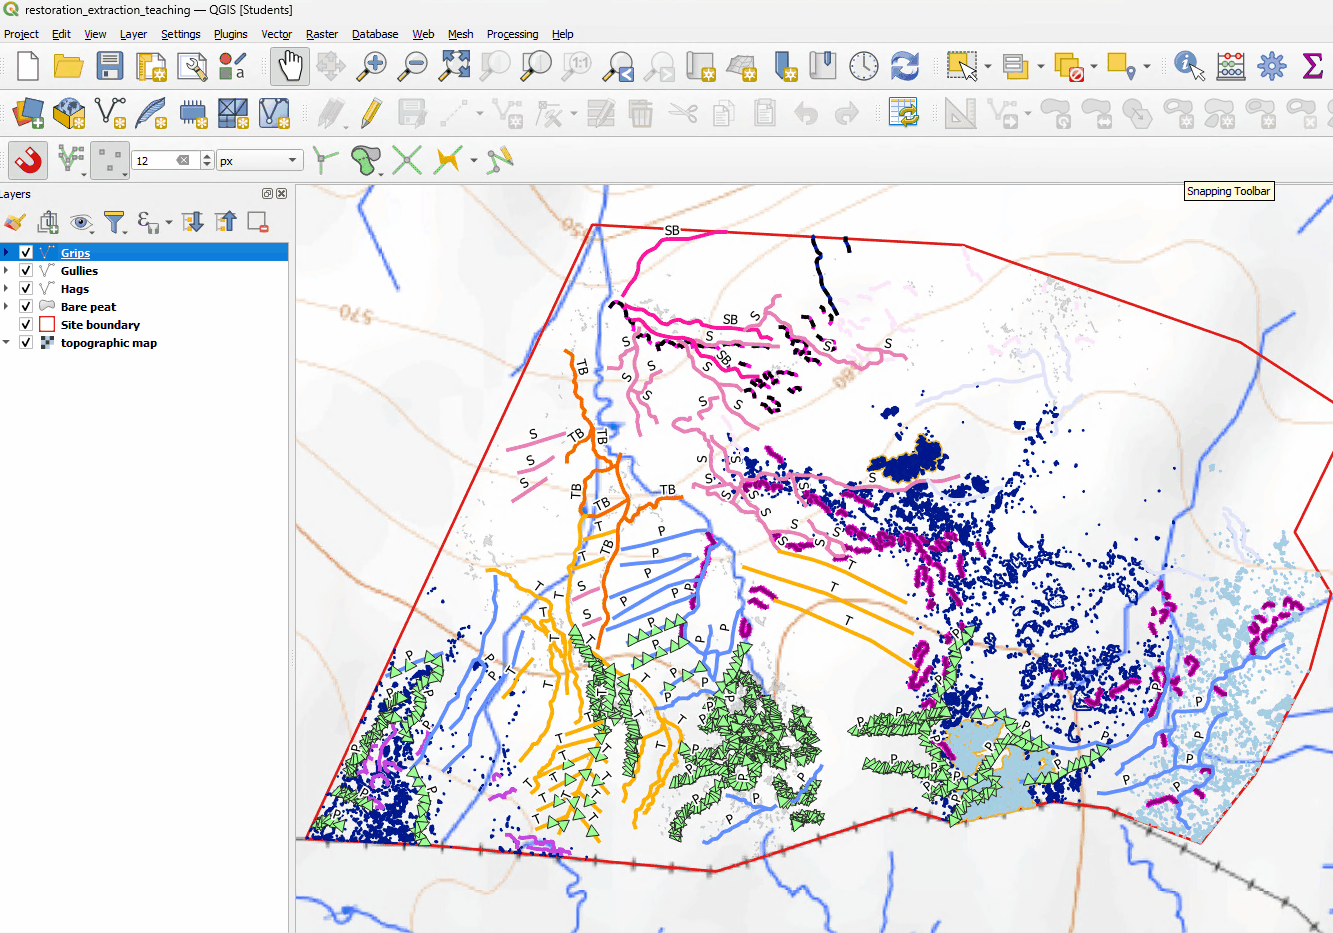
Task: Select the Zoom In tool
Action: 370,66
